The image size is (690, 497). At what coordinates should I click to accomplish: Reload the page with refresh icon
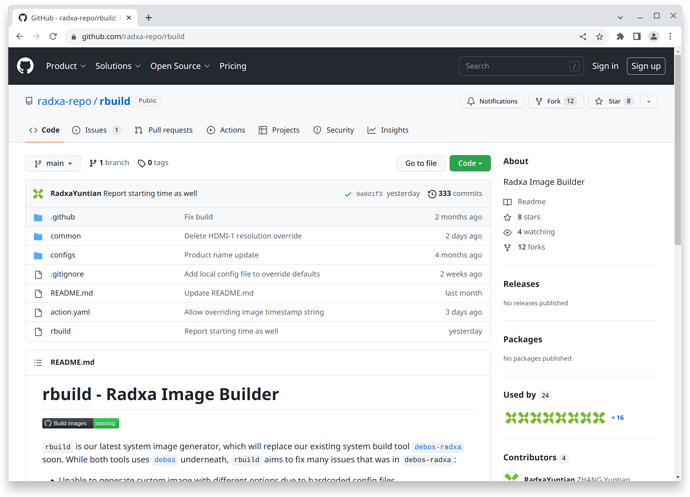click(x=53, y=37)
